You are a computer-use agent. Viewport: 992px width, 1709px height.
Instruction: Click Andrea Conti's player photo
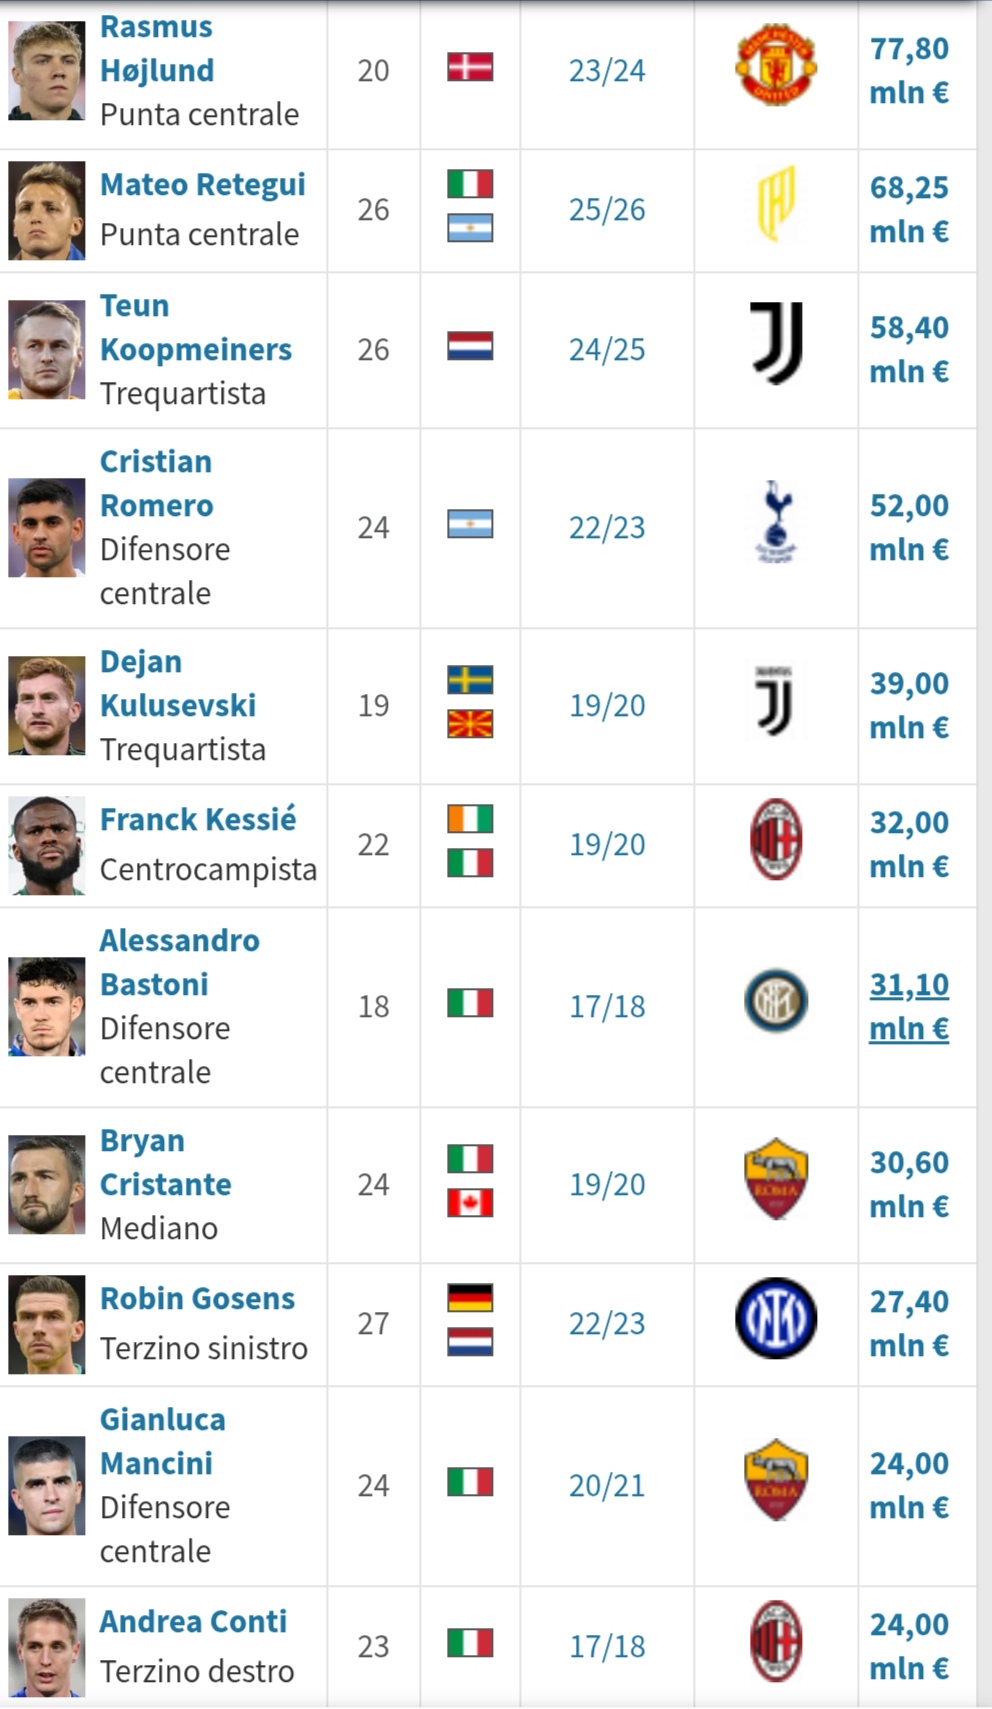tap(47, 1647)
